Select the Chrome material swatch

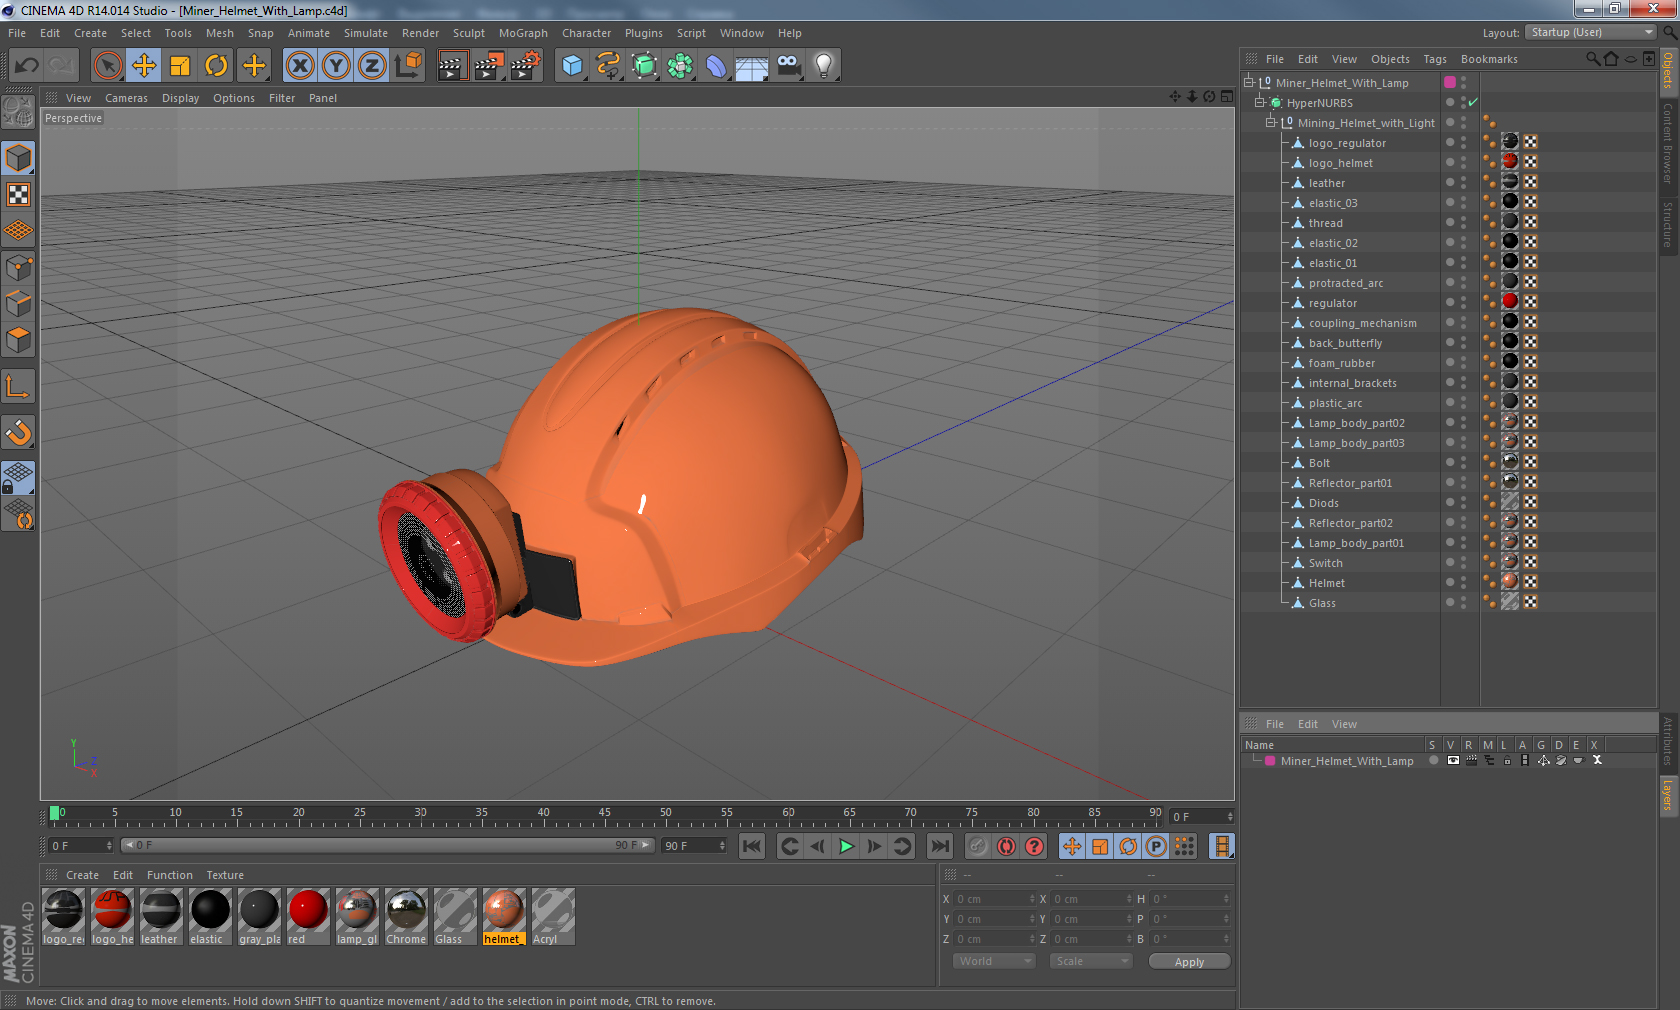(405, 916)
